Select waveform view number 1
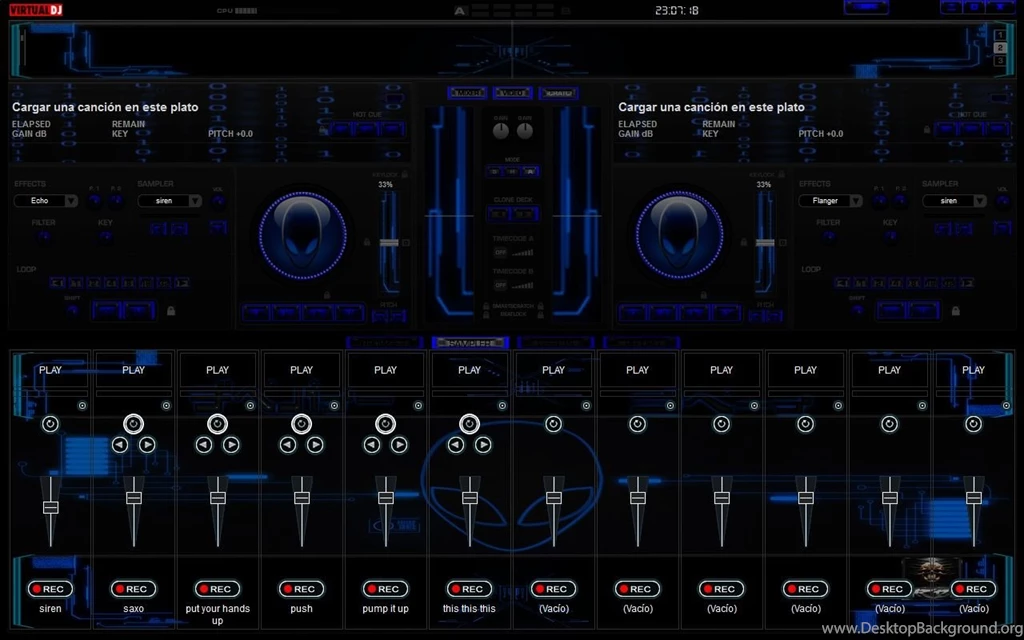 coord(1000,35)
